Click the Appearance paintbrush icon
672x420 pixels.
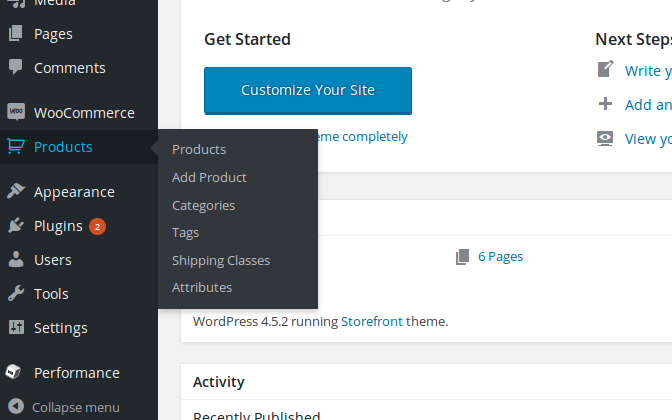(15, 192)
